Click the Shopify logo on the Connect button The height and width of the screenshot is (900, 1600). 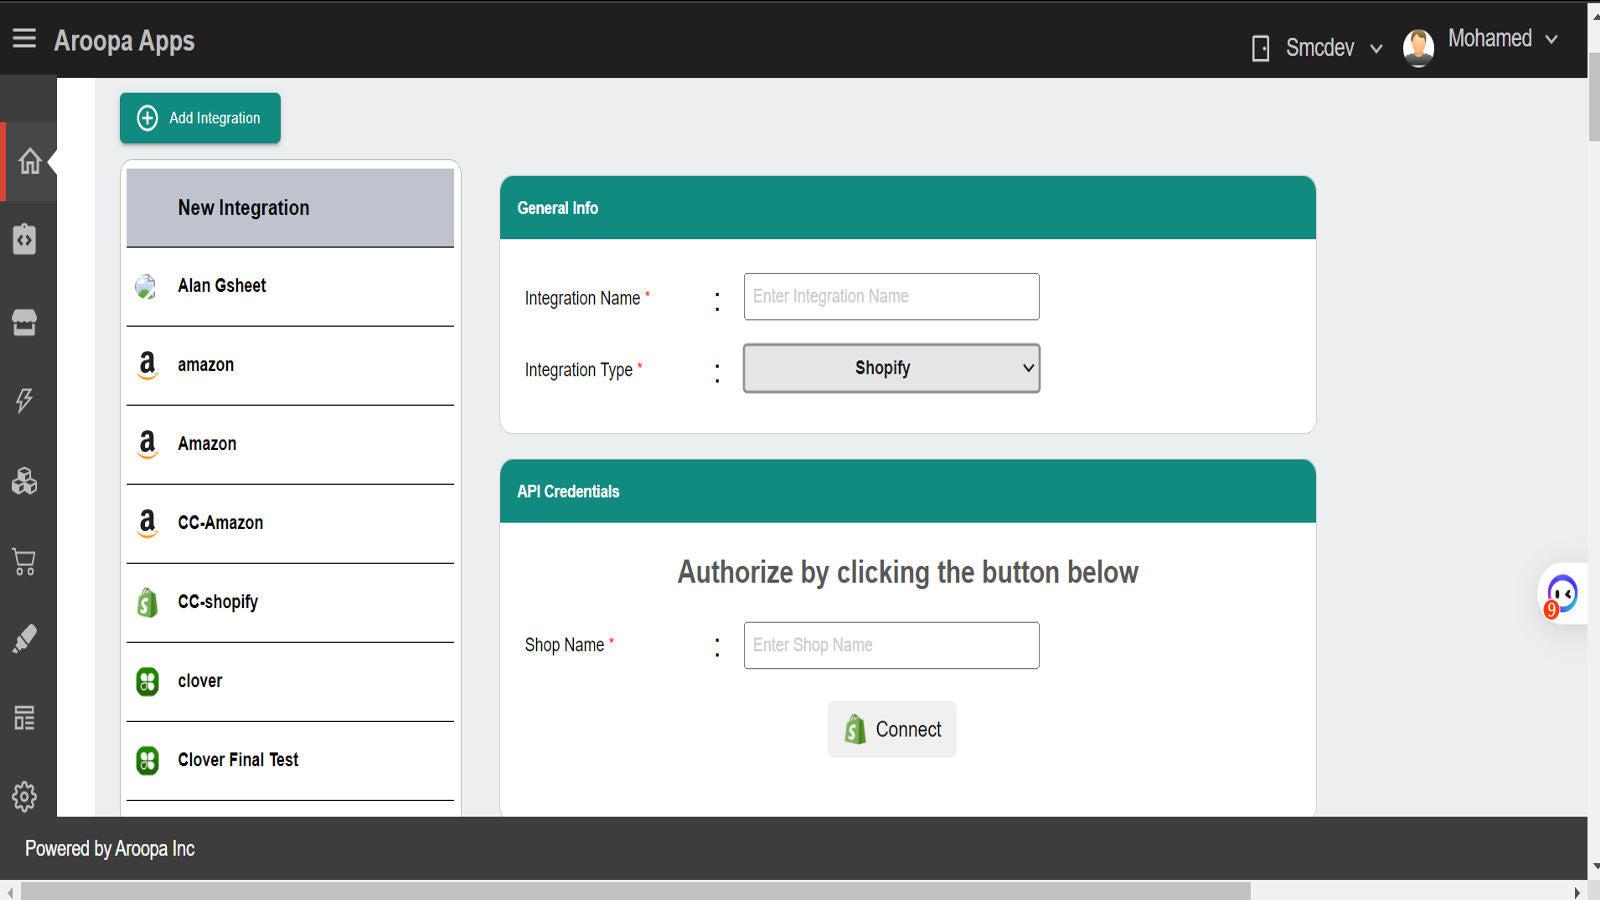coord(855,729)
